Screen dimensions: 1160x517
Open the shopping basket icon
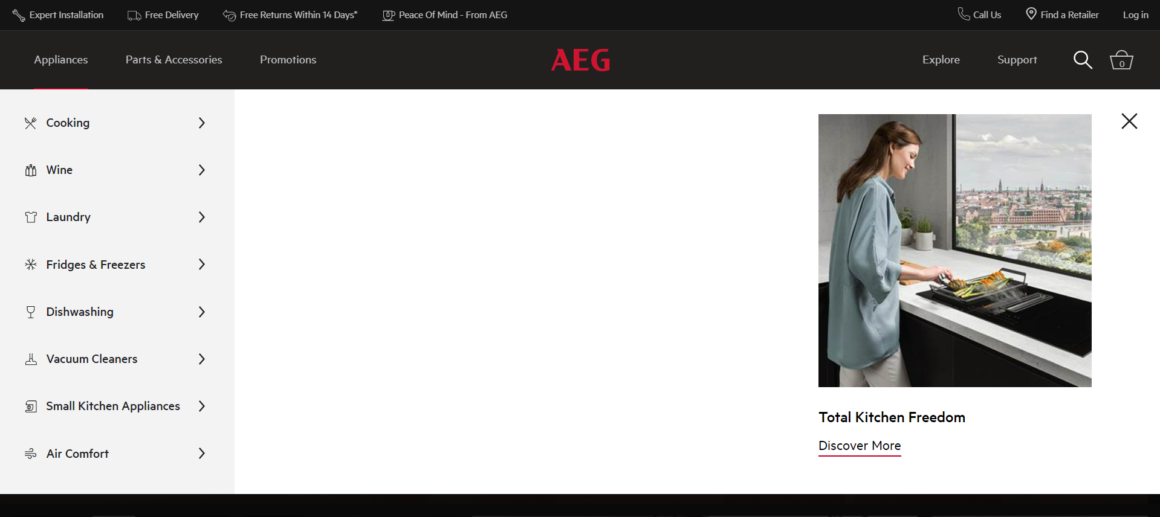point(1121,60)
